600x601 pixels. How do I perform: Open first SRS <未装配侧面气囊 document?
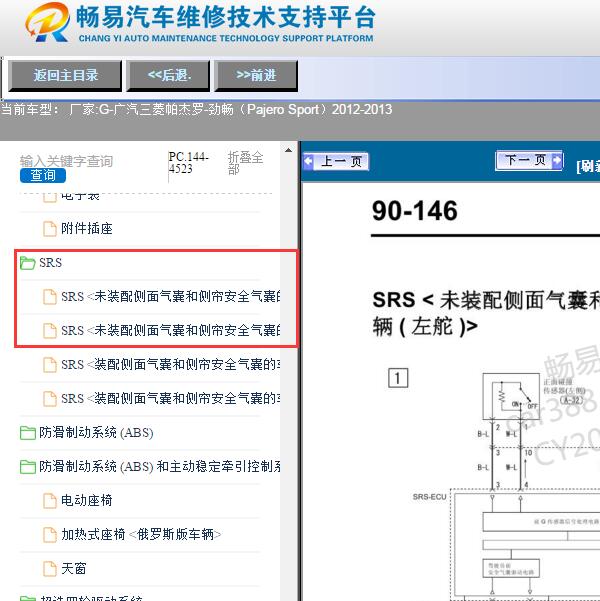click(x=171, y=296)
